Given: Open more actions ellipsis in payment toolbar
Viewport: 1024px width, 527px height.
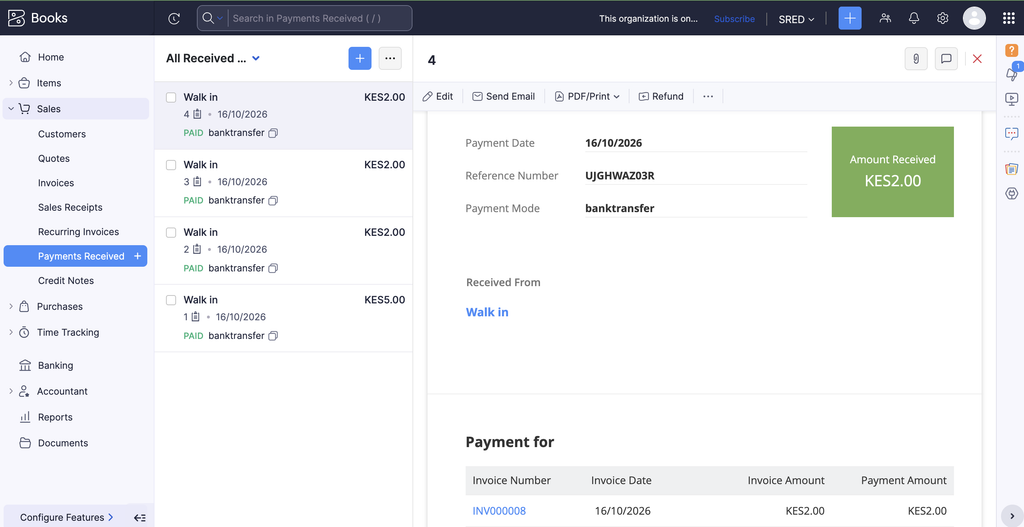Looking at the screenshot, I should pos(708,97).
